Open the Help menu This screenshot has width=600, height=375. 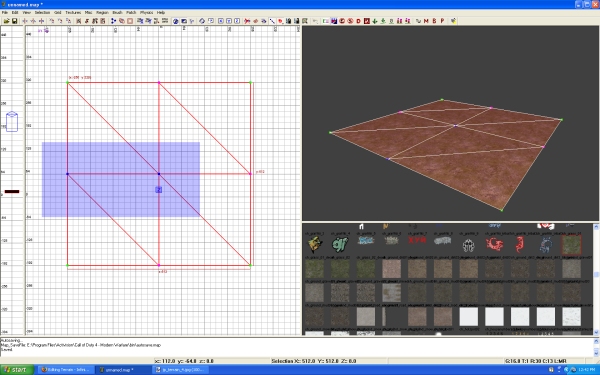161,12
